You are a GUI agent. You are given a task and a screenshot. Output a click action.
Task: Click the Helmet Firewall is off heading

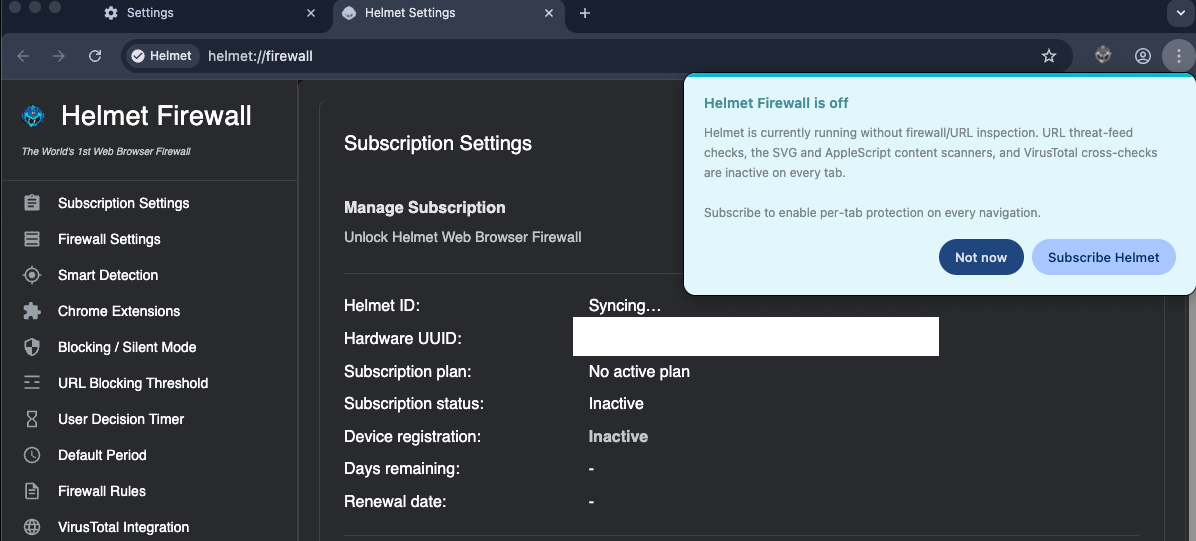pos(776,103)
